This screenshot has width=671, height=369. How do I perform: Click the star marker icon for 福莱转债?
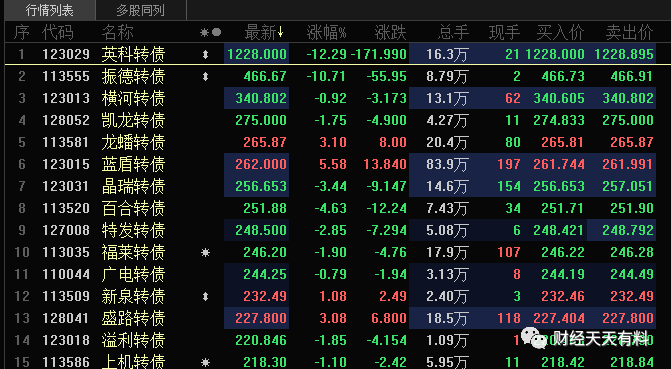pos(205,253)
